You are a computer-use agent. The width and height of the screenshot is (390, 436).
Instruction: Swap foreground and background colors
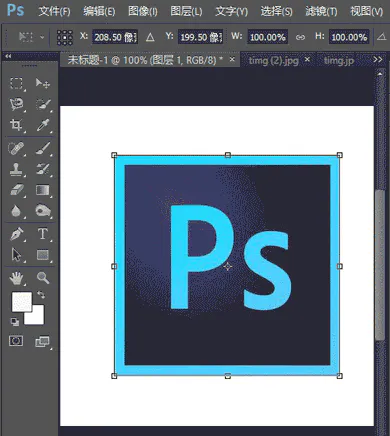pos(41,295)
